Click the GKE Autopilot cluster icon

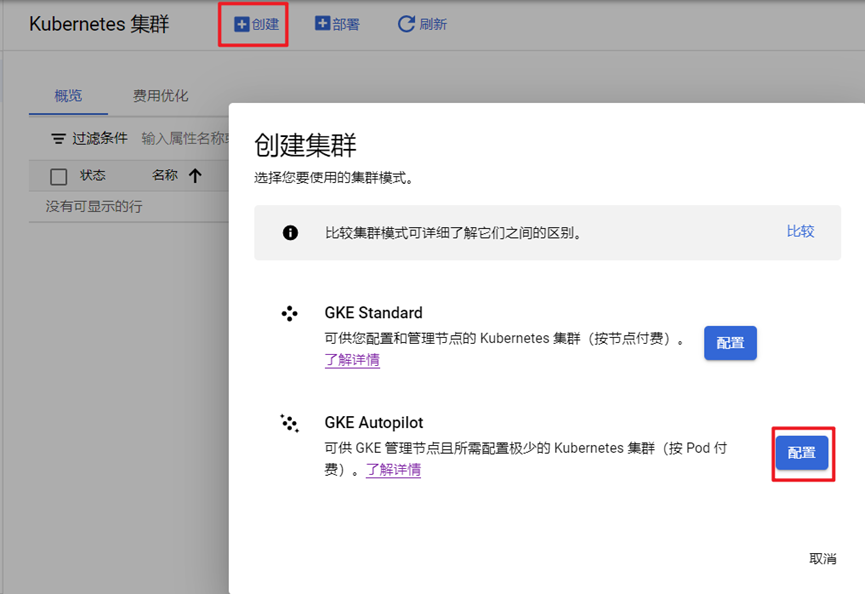coord(290,424)
